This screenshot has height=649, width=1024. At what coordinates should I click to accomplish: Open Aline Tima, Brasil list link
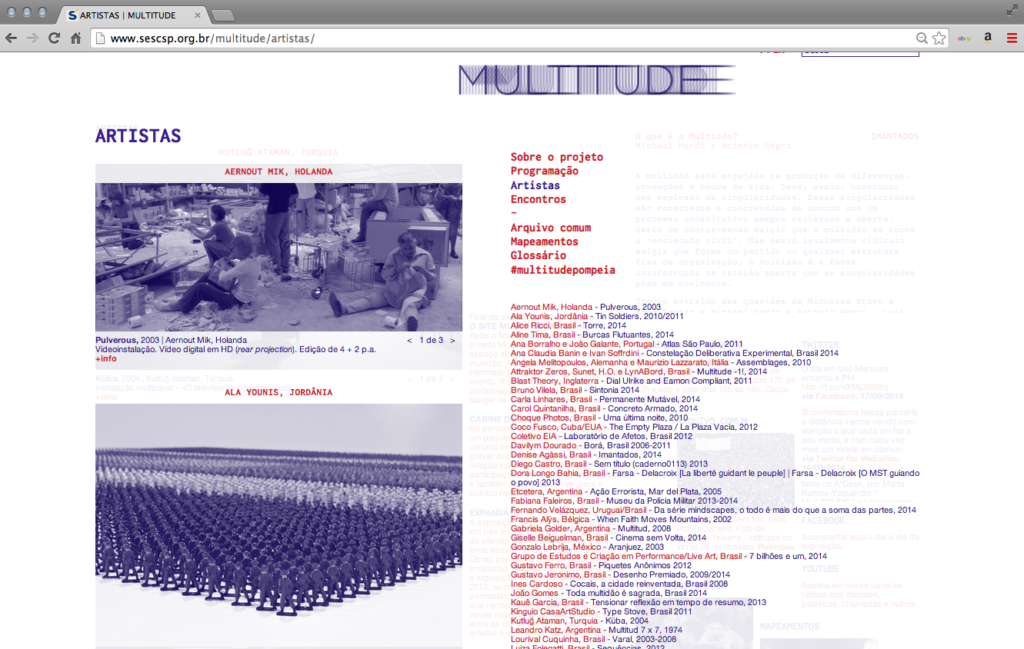pos(543,334)
